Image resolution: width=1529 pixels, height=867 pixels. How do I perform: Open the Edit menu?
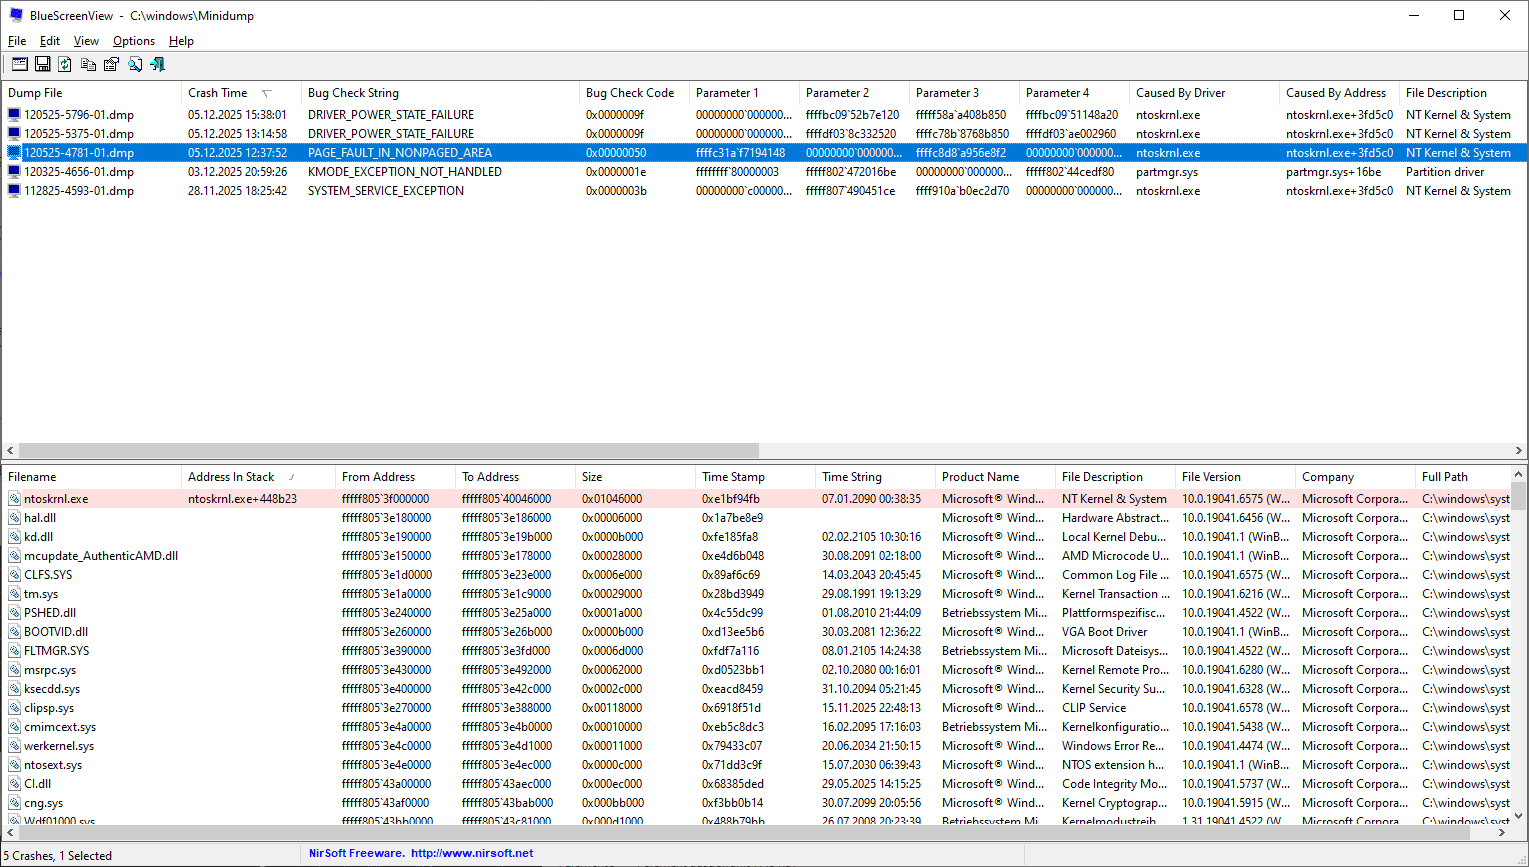pyautogui.click(x=50, y=41)
